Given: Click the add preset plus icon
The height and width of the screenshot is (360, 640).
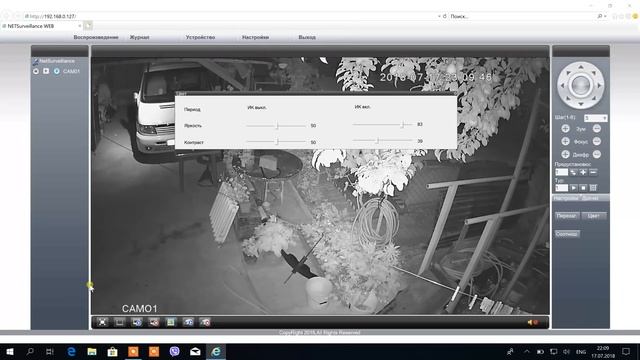Looking at the screenshot, I should click(x=583, y=172).
